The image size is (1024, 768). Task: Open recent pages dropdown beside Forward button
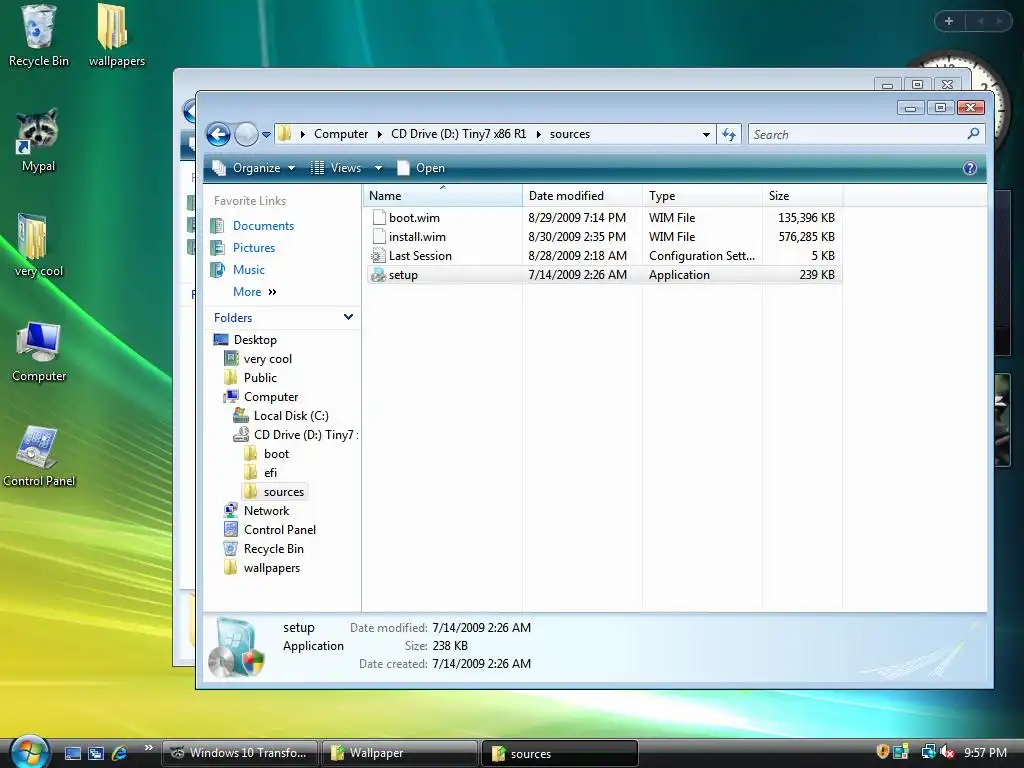tap(266, 135)
